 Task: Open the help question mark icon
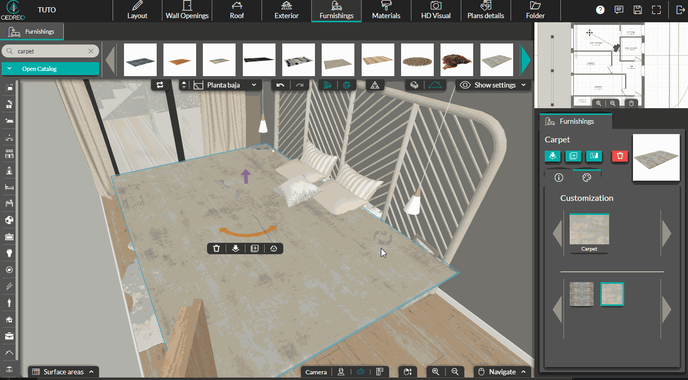(600, 10)
